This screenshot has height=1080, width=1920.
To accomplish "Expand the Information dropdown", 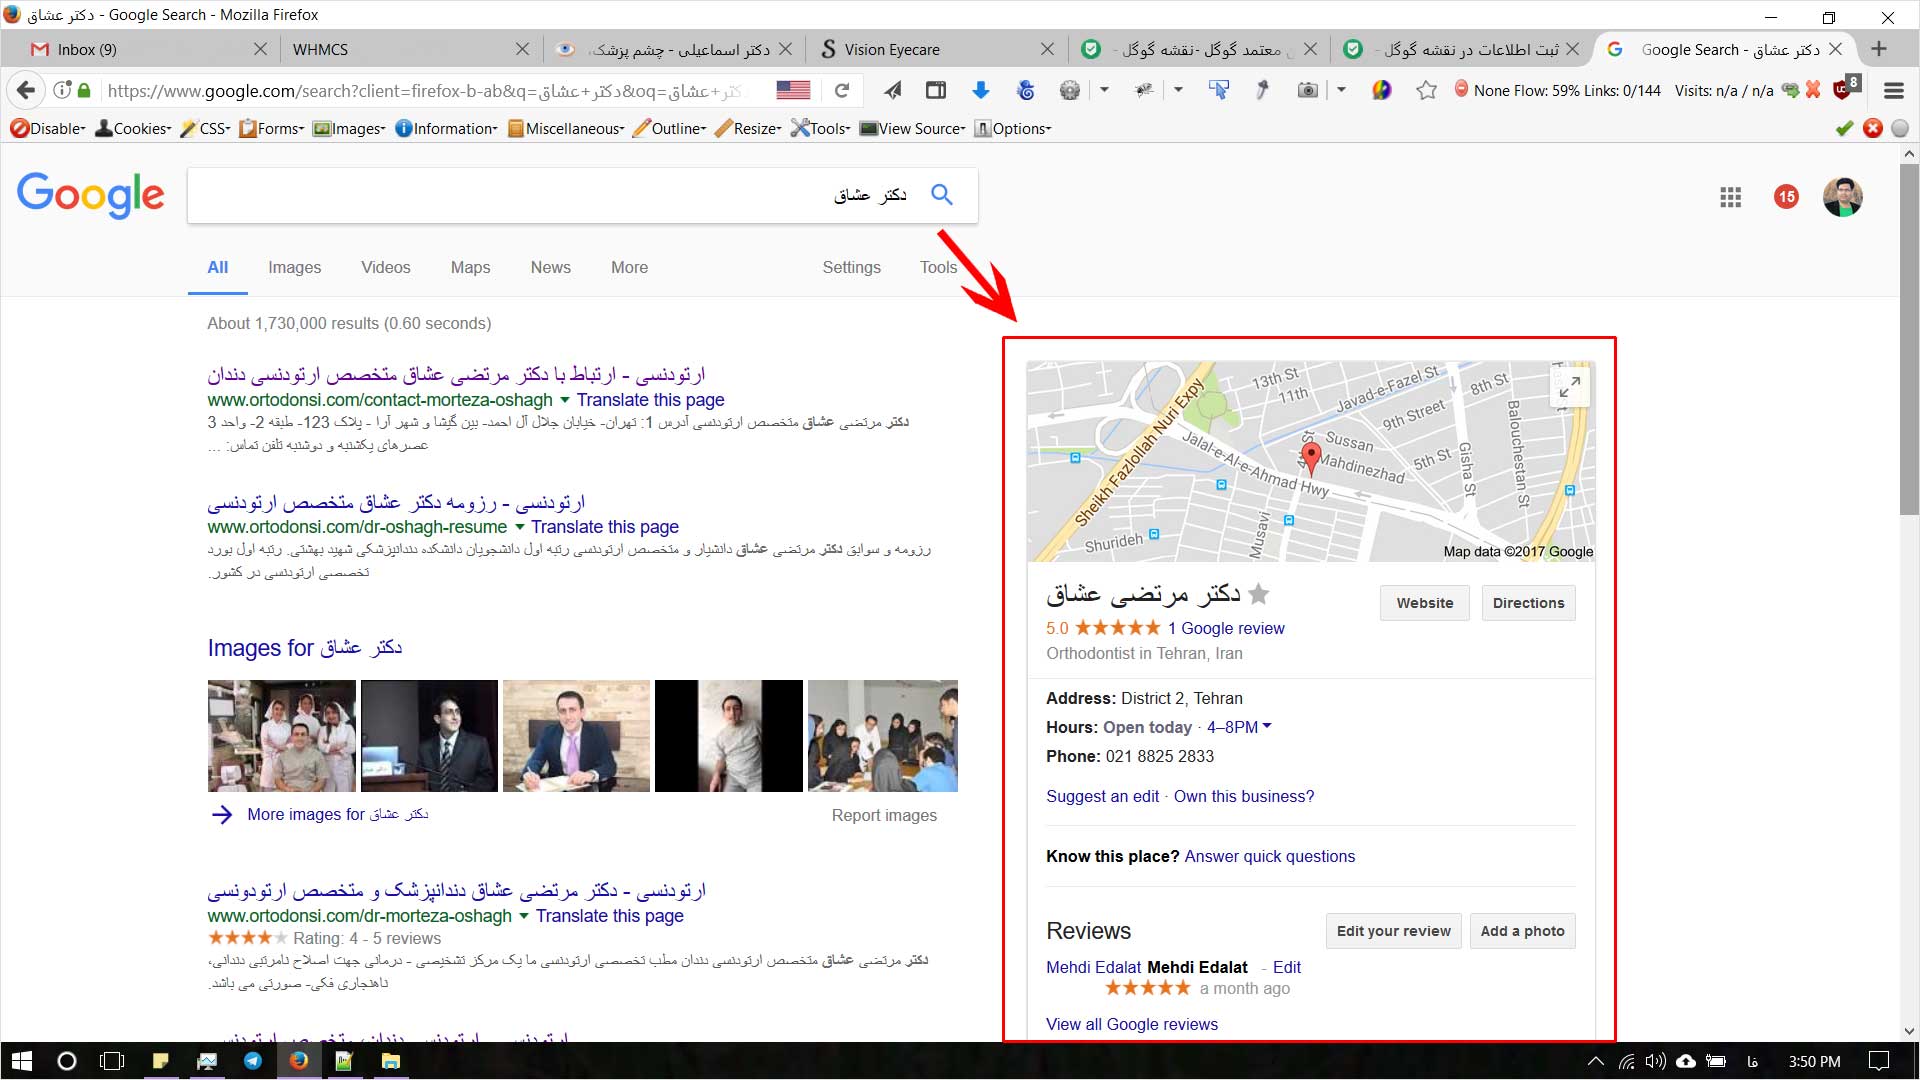I will point(446,128).
